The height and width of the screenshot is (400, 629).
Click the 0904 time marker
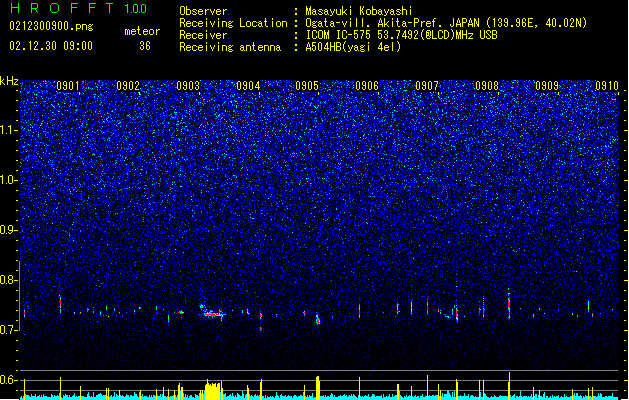248,86
